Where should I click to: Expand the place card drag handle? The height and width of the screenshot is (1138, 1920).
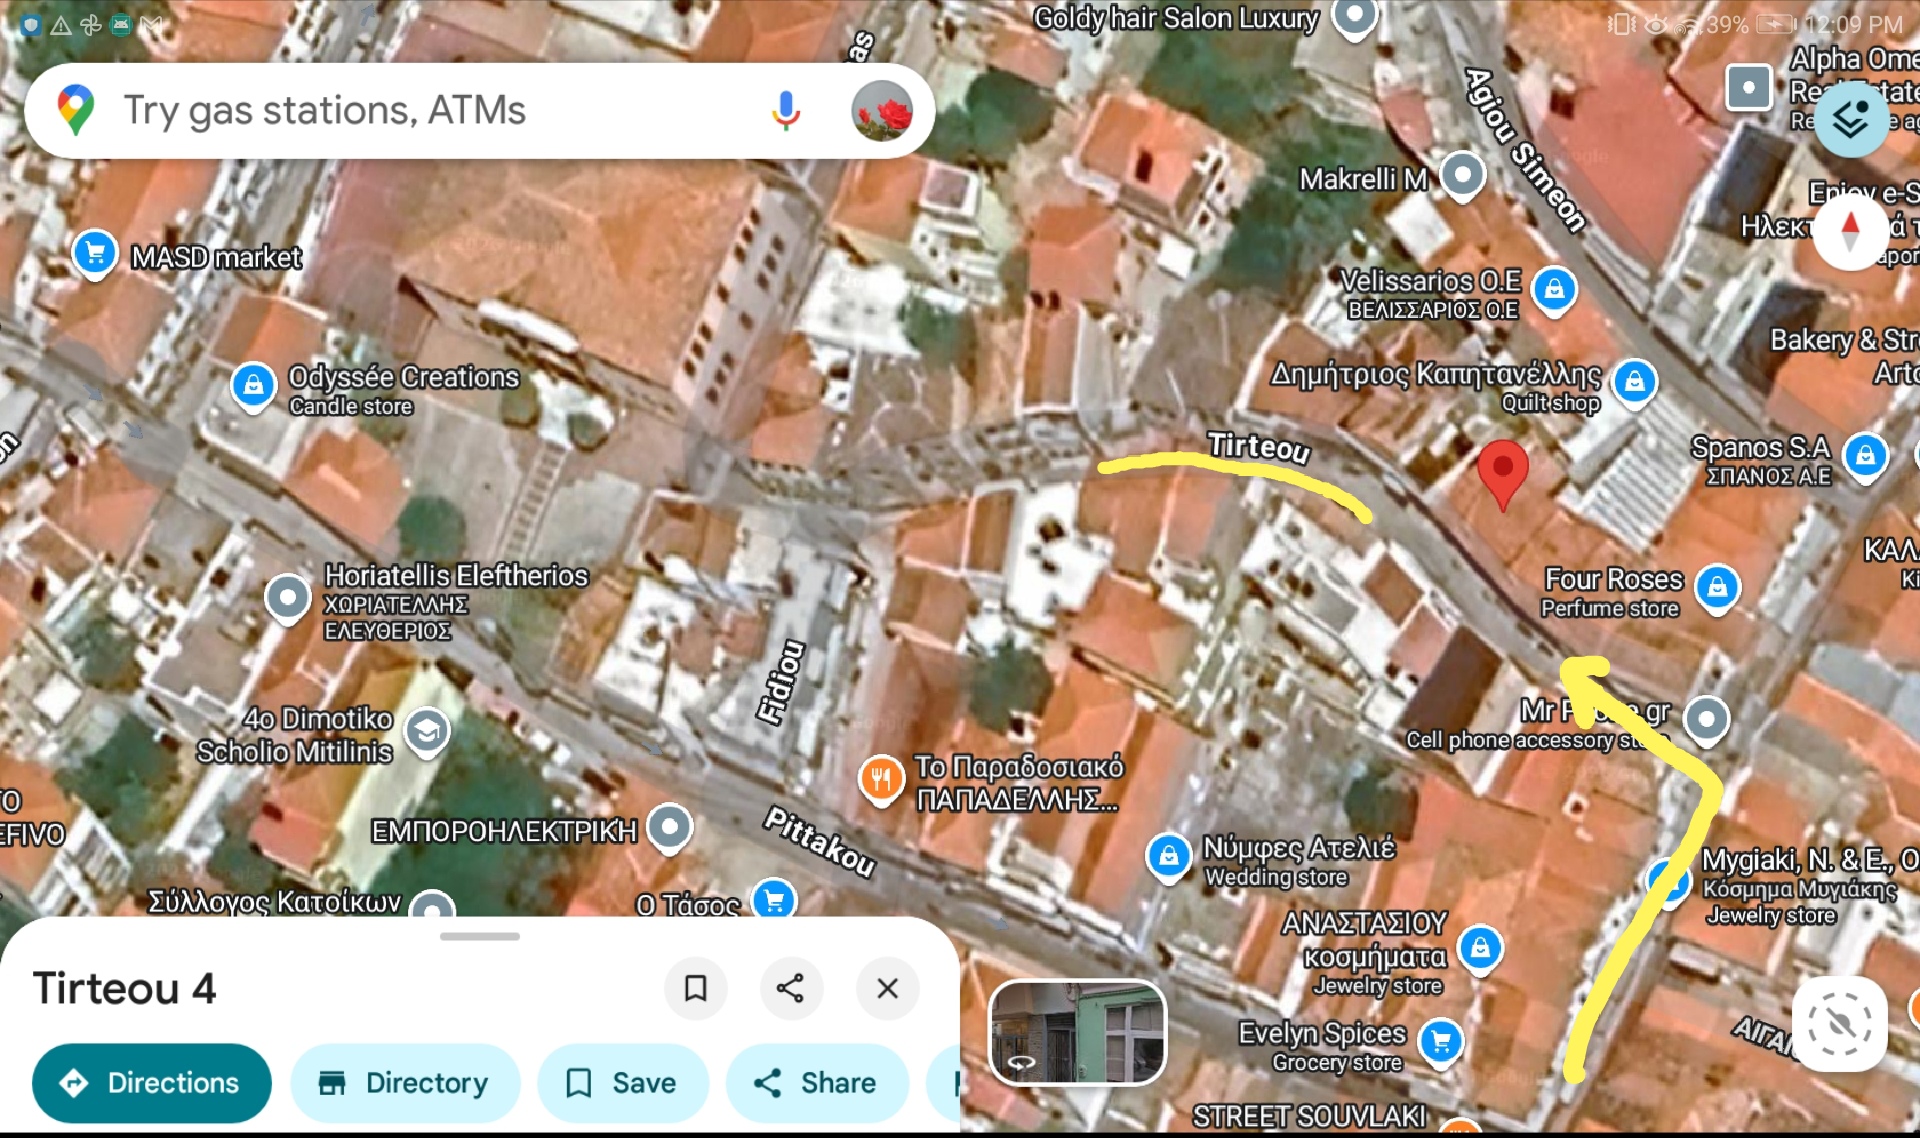click(479, 937)
